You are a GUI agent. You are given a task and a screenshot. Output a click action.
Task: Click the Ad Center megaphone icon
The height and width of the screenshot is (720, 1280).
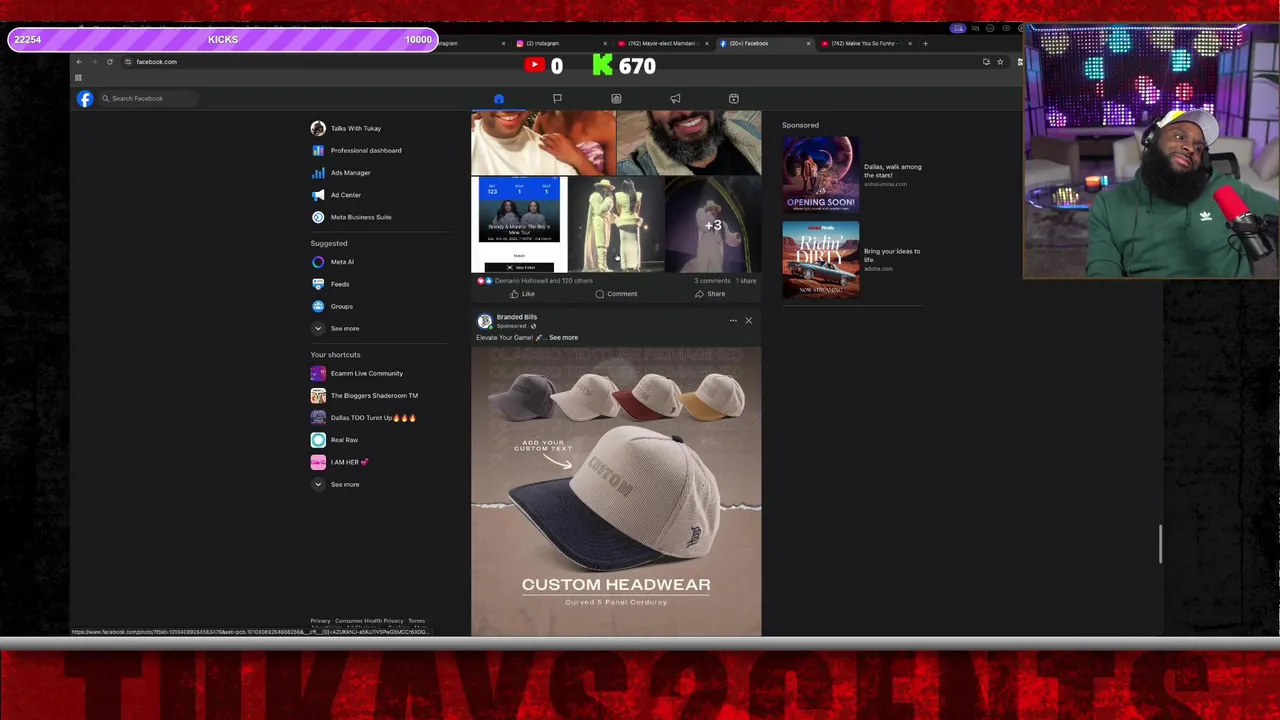(x=318, y=195)
